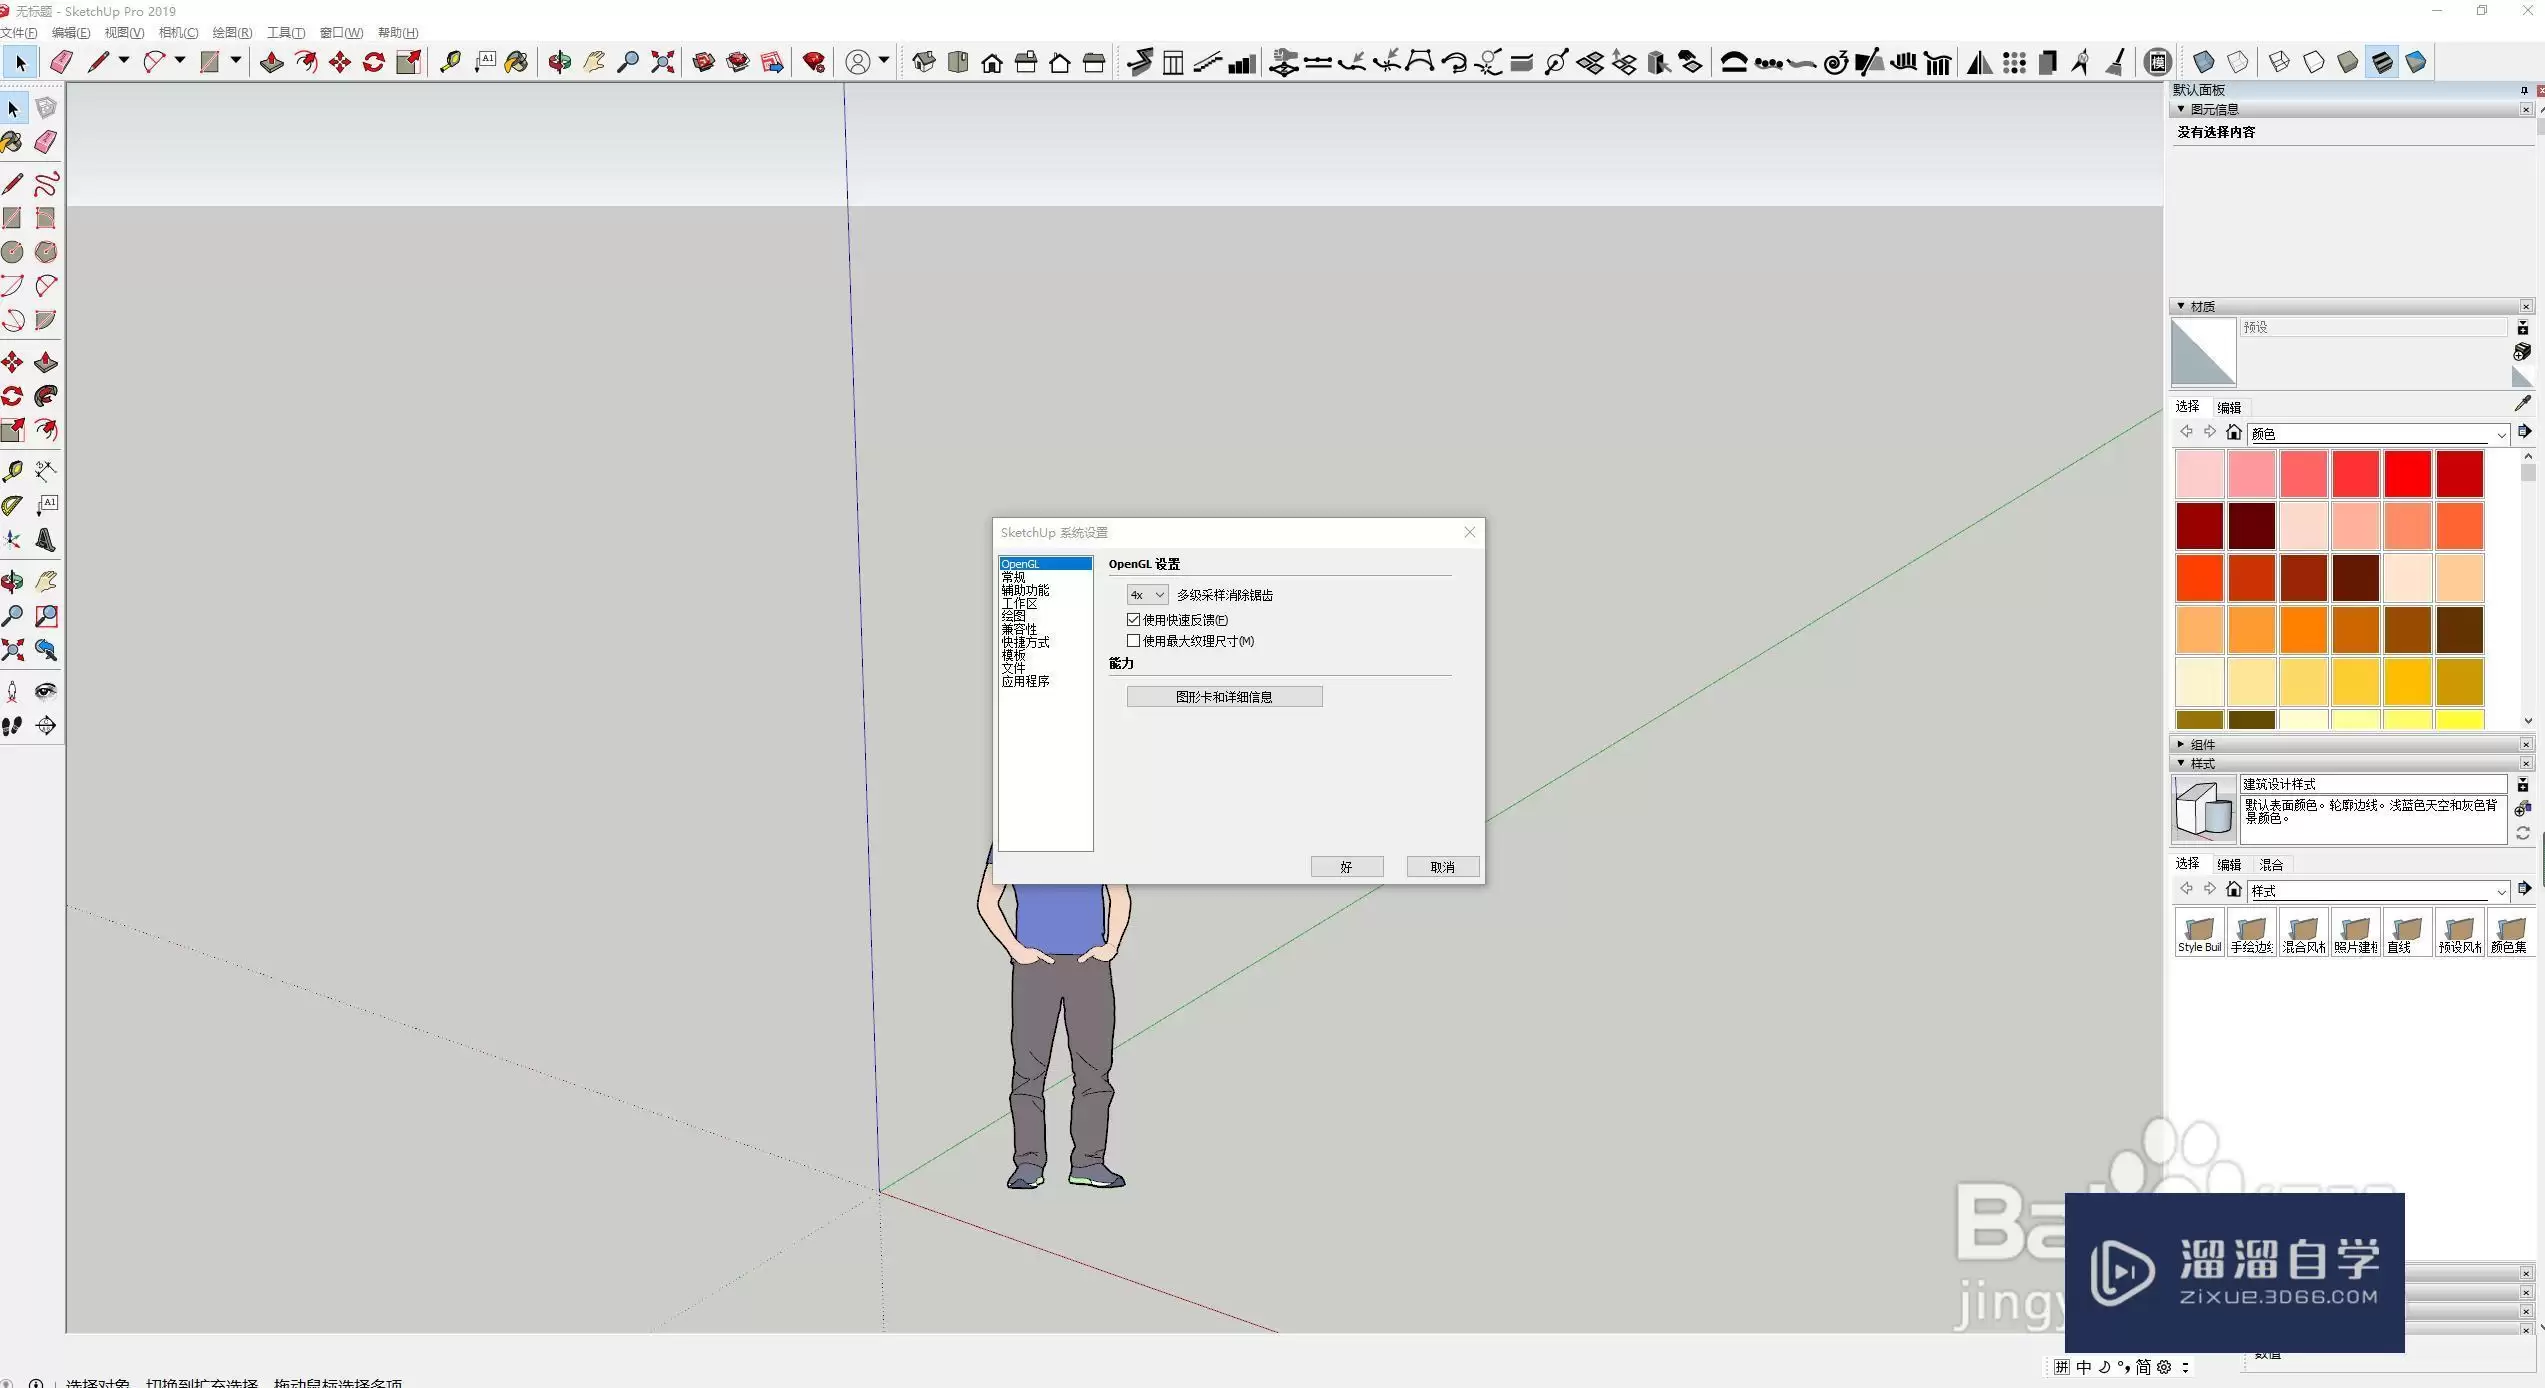This screenshot has width=2545, height=1388.
Task: Collapse the 材质 panel
Action: pyautogui.click(x=2181, y=306)
